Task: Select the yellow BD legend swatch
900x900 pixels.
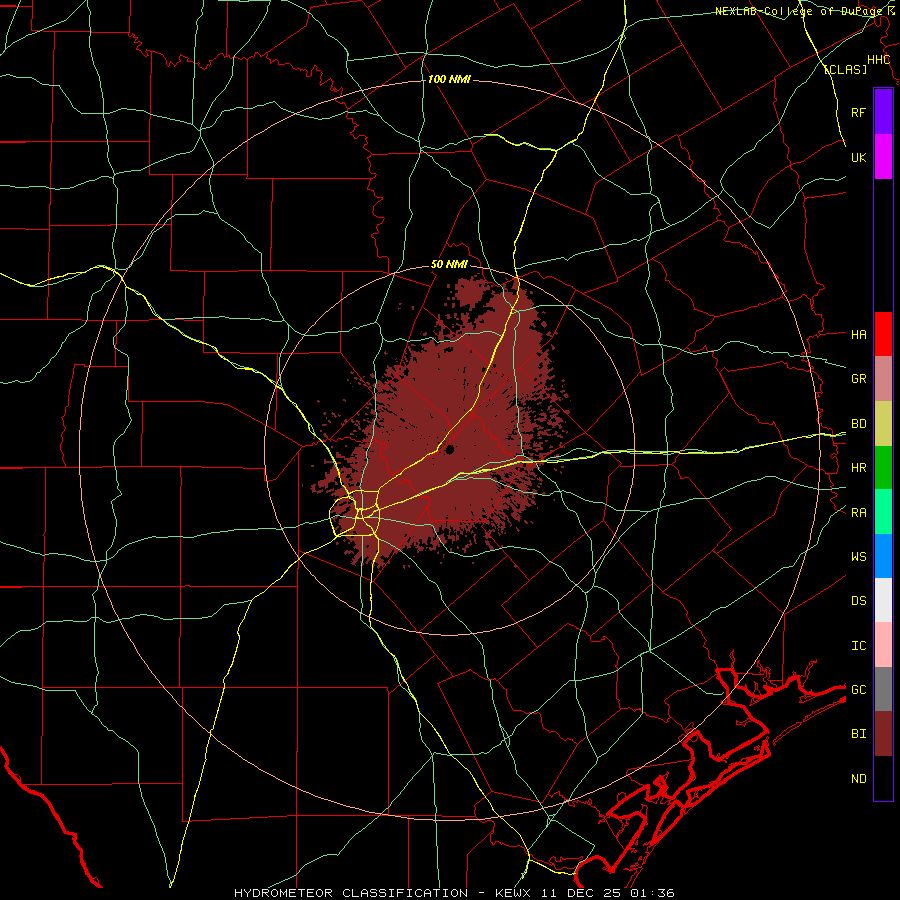Action: tap(883, 424)
